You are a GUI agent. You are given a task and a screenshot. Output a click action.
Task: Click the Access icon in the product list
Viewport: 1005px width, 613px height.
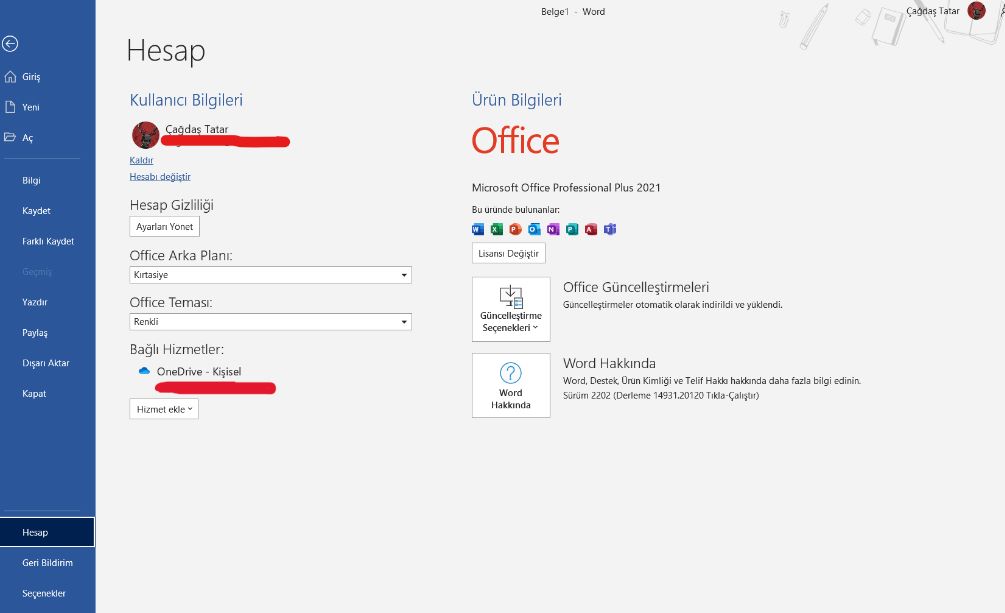pos(591,229)
